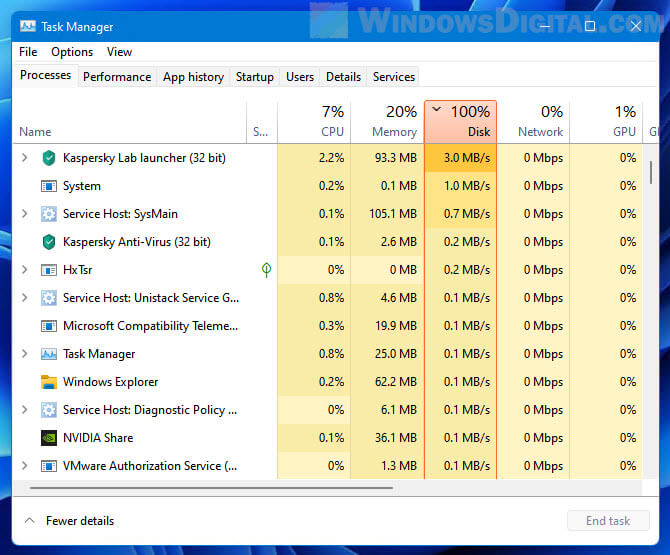Click the 1.0 MB/s disk value
Viewport: 670px width, 555px height.
[x=467, y=186]
